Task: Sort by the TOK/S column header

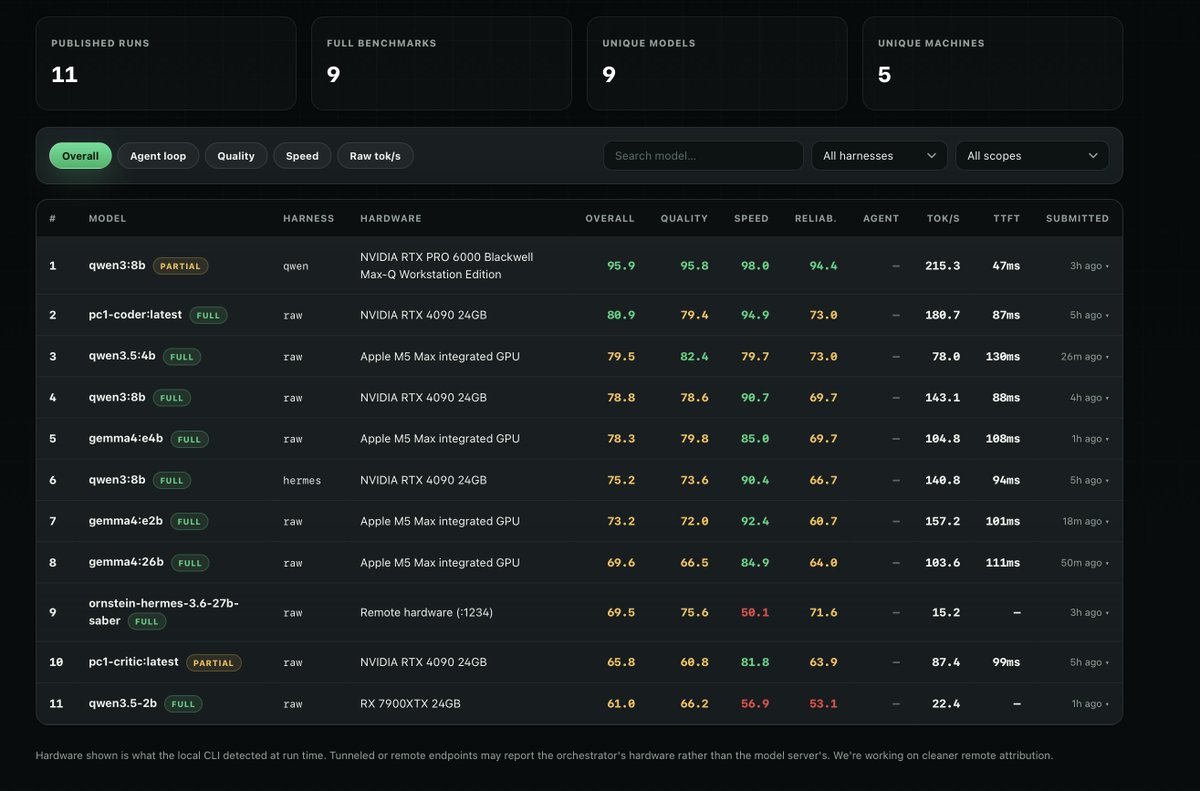Action: coord(943,218)
